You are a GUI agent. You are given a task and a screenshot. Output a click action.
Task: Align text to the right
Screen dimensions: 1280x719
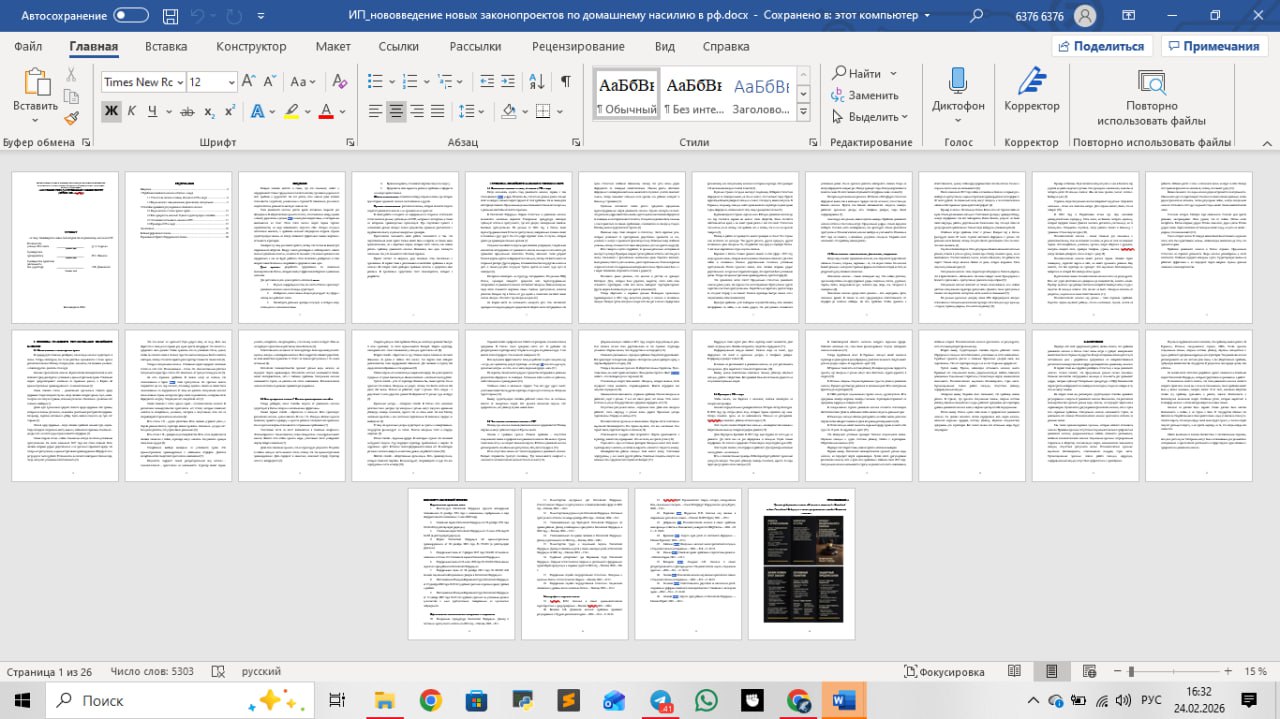[417, 111]
